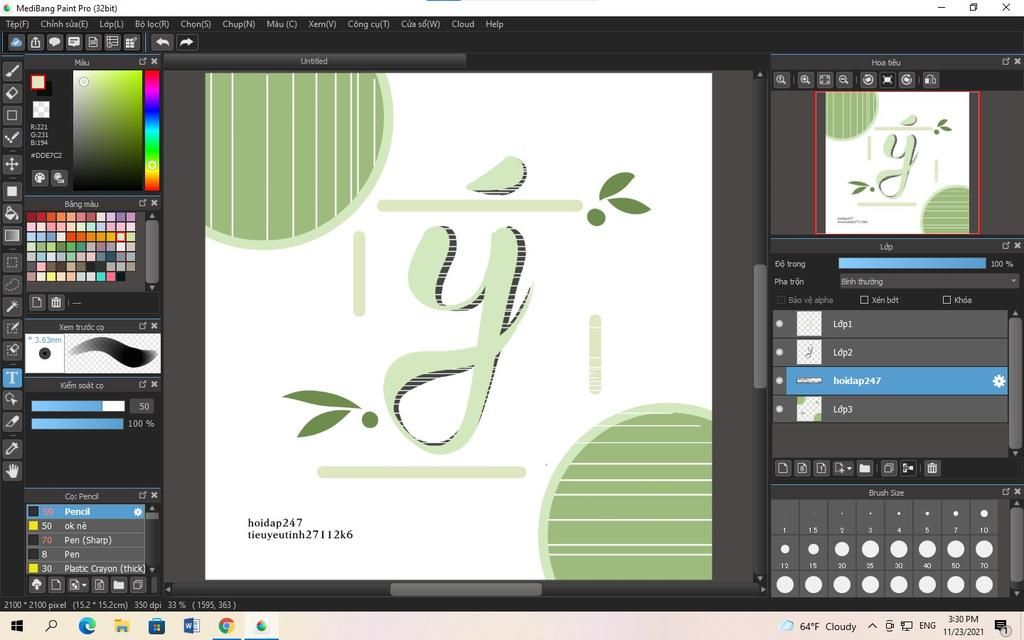Choose the Plastic Crayon (thick) brush
The height and width of the screenshot is (640, 1024).
[x=86, y=569]
